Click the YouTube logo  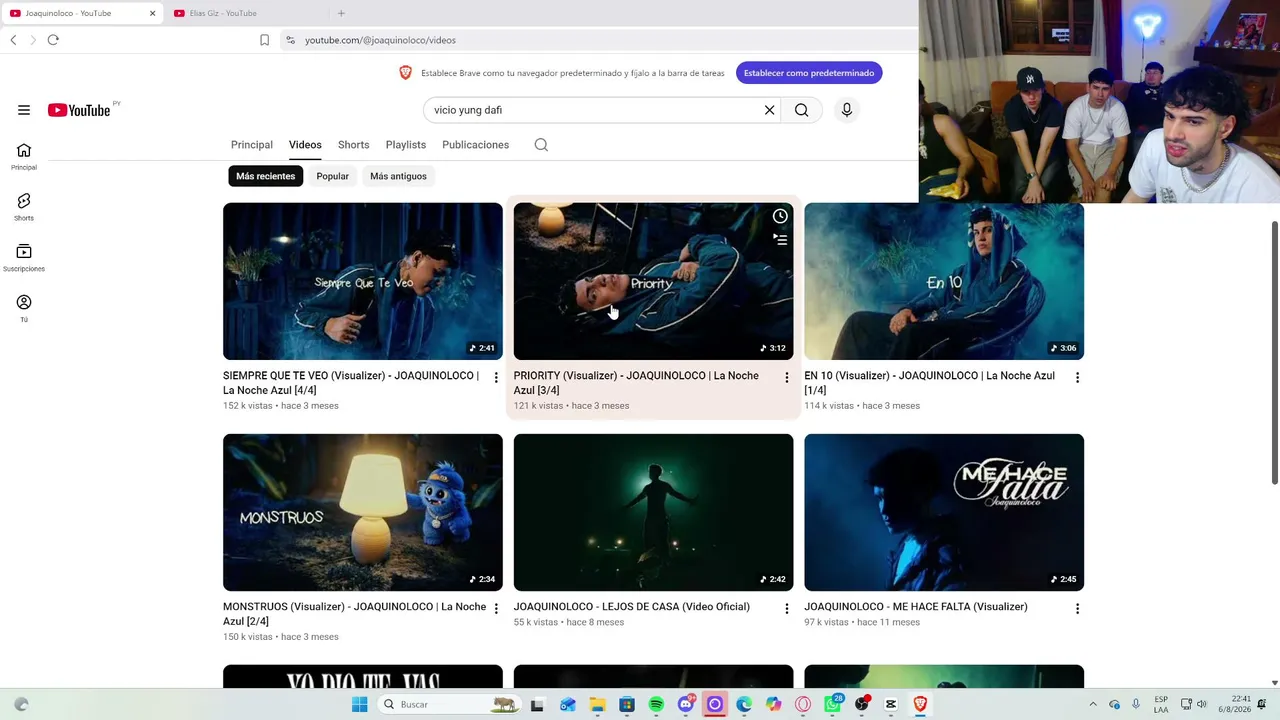point(79,110)
